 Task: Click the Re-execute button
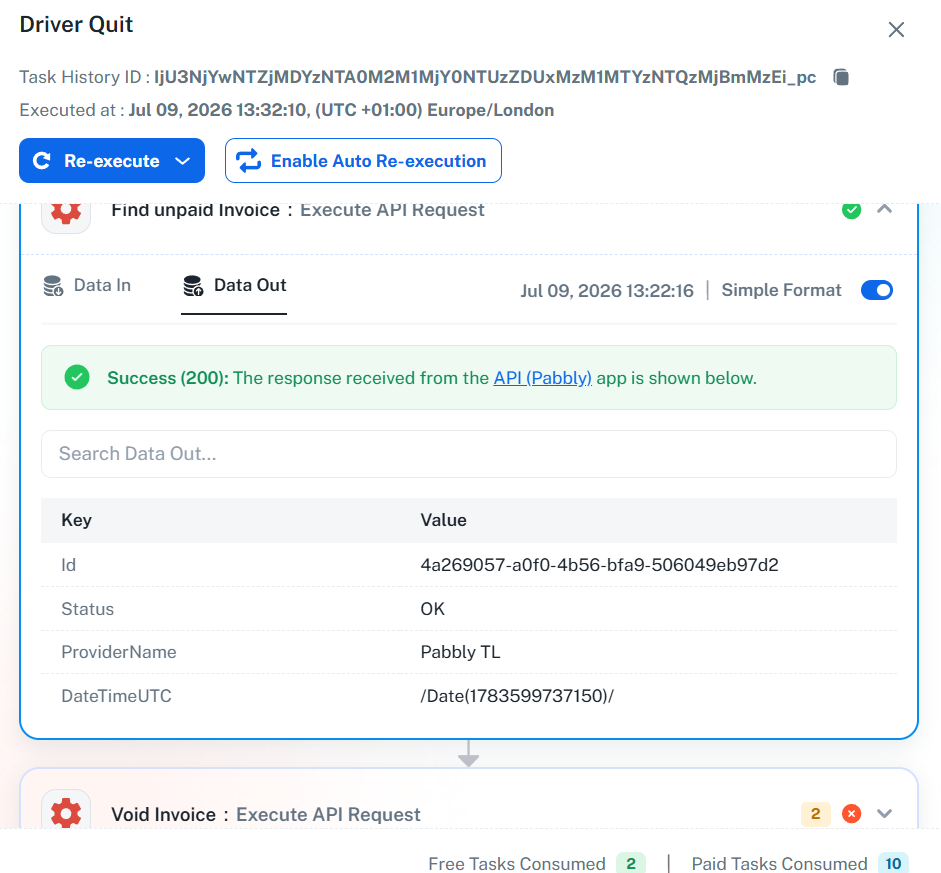pyautogui.click(x=112, y=161)
